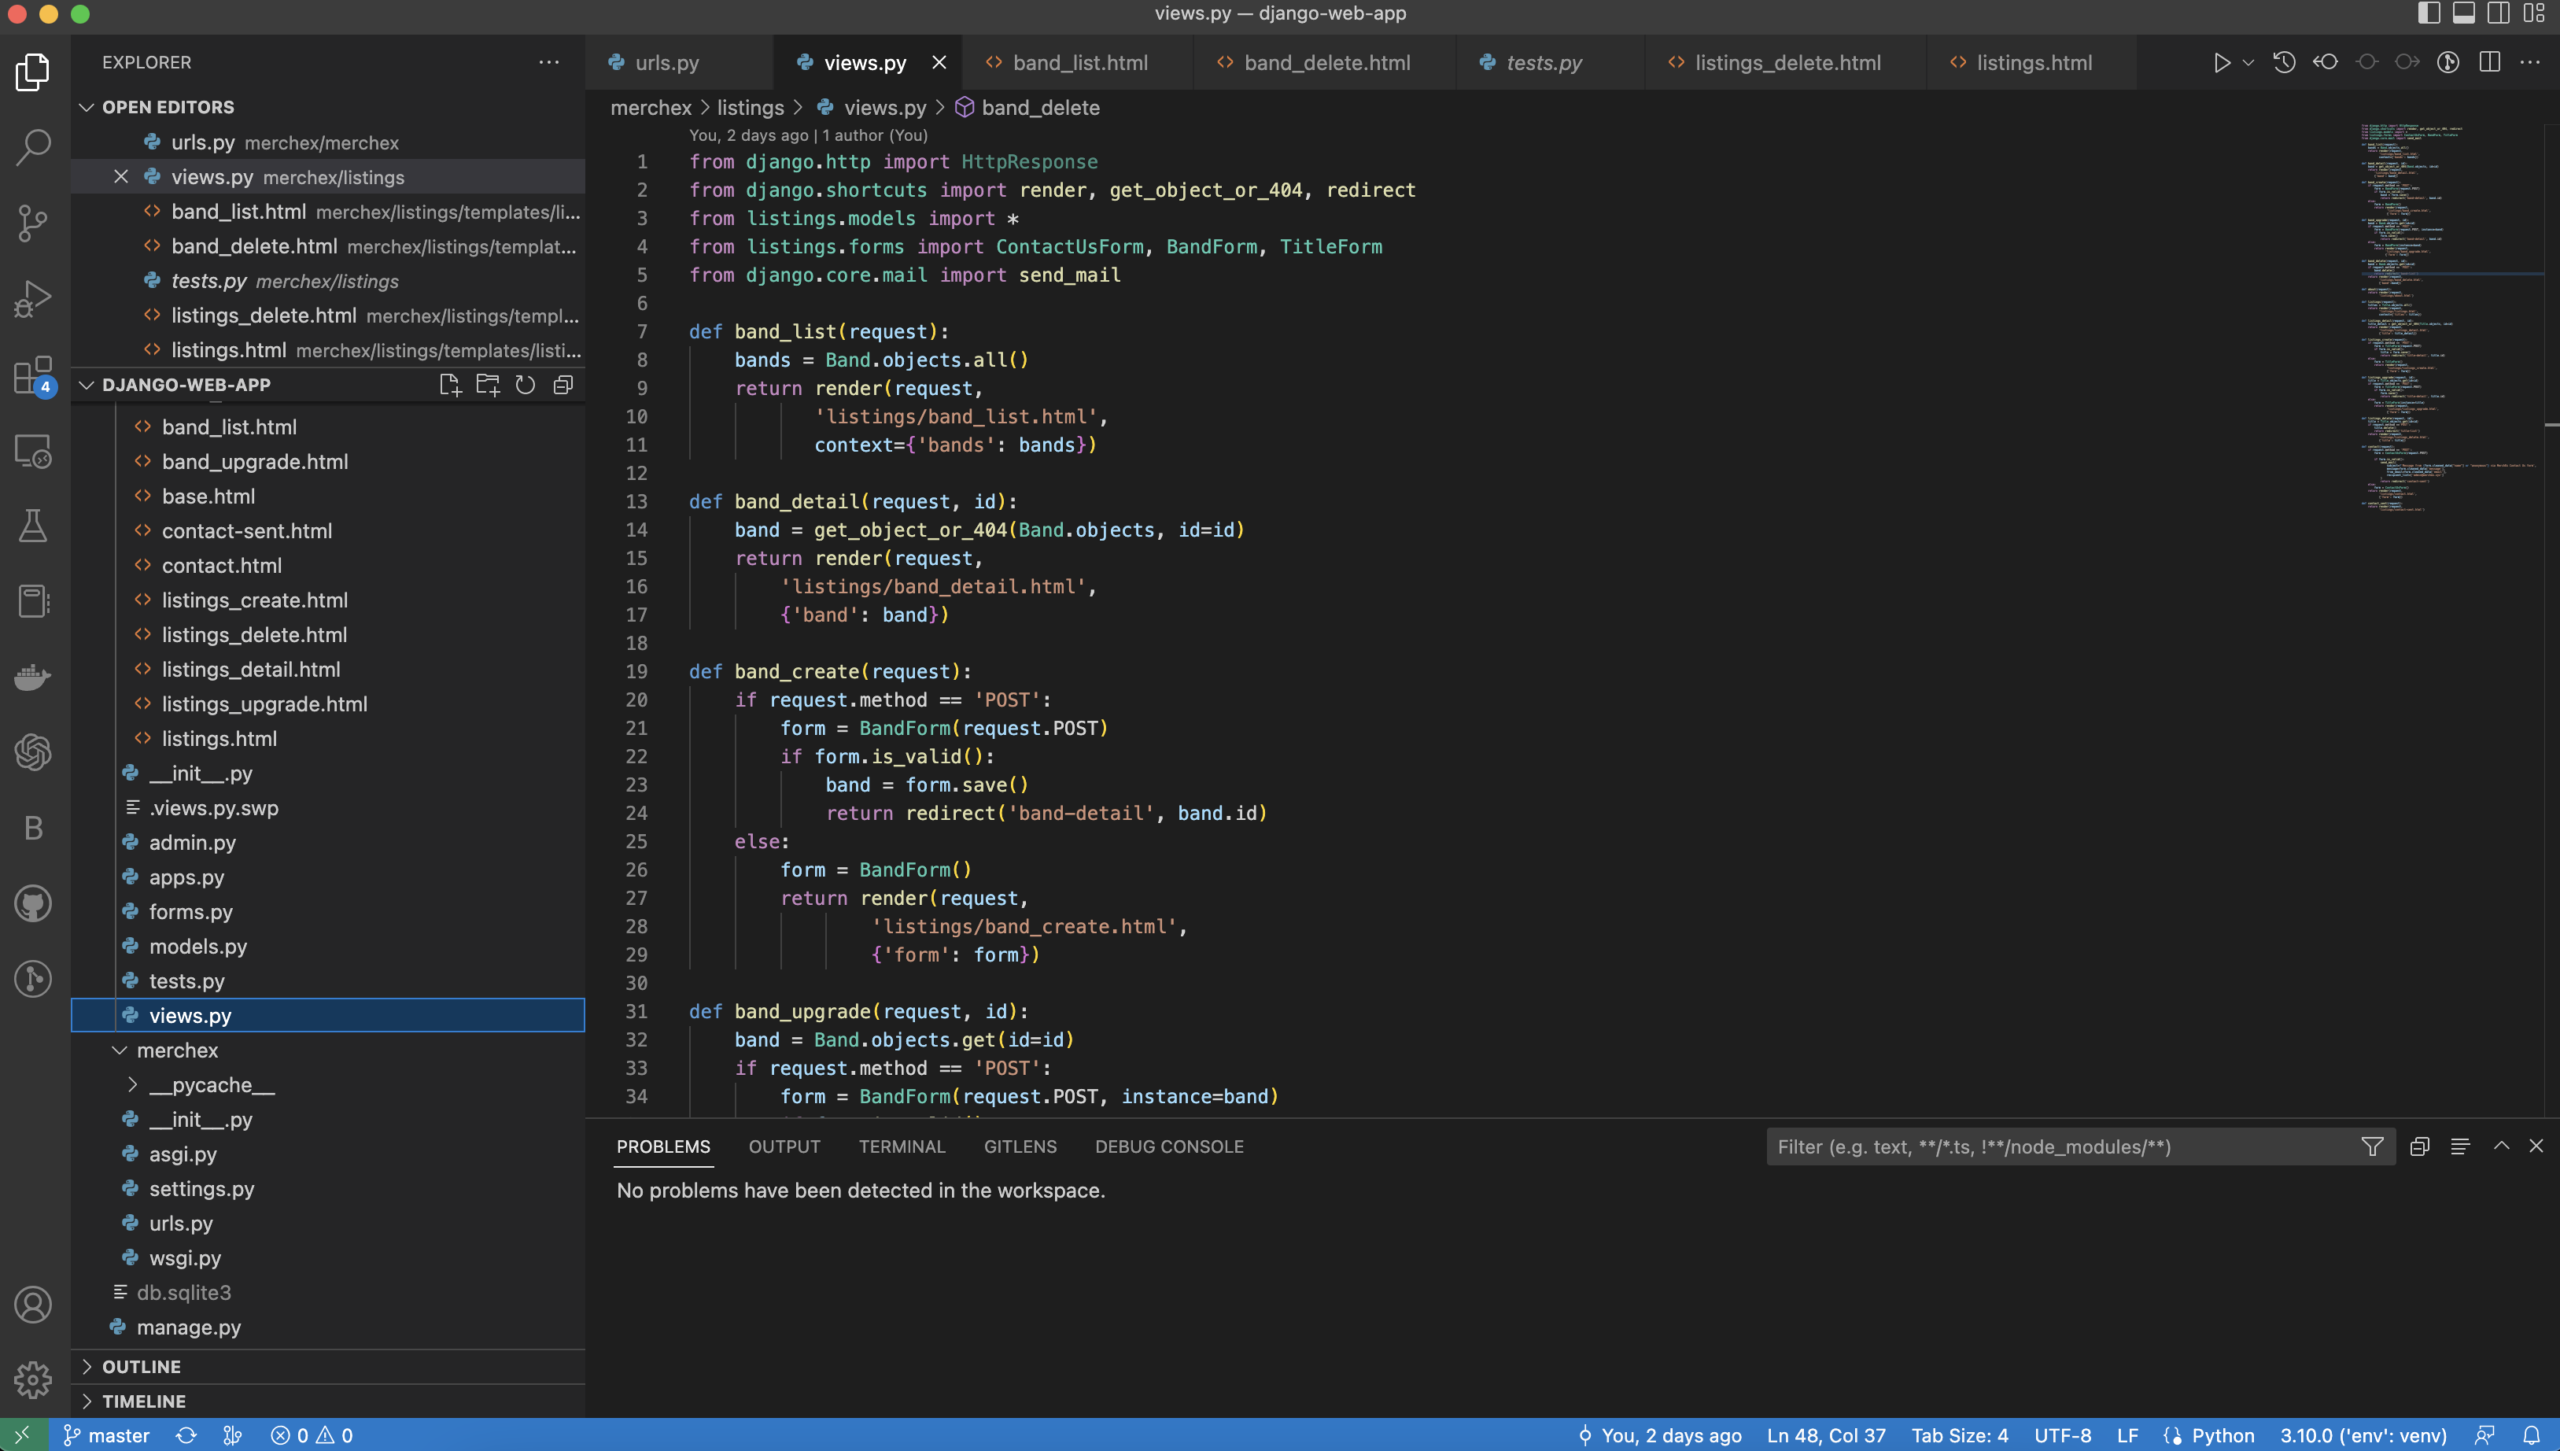Open the Docker whale icon

pyautogui.click(x=33, y=677)
